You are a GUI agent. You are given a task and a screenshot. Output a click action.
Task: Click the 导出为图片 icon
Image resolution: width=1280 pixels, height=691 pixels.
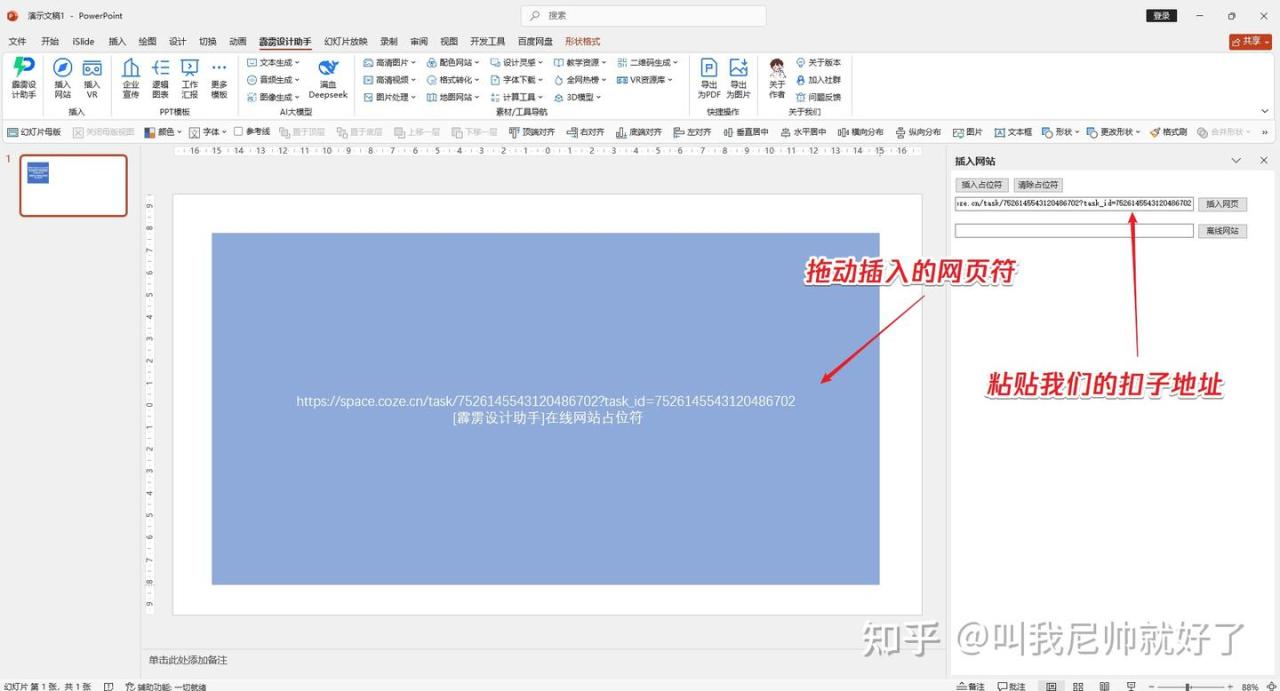(738, 69)
